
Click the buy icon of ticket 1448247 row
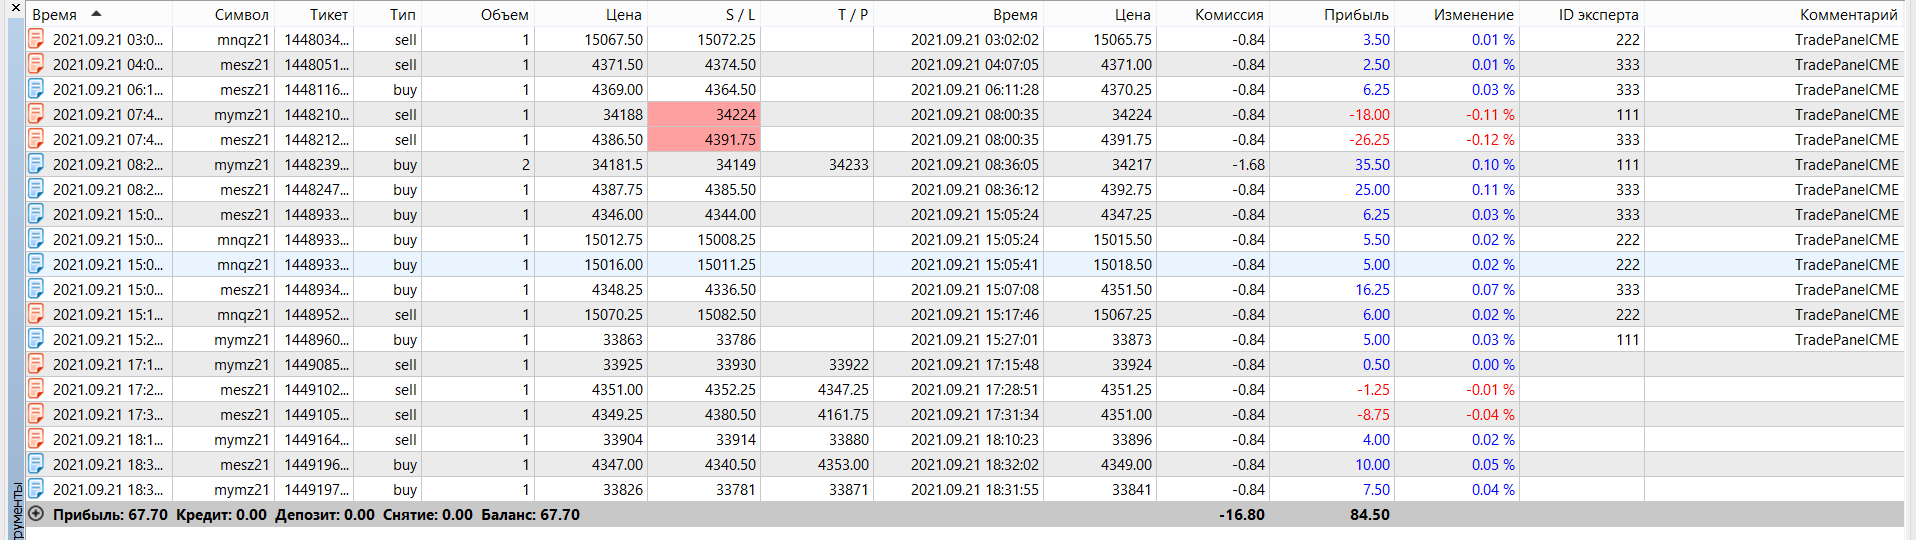click(x=36, y=189)
